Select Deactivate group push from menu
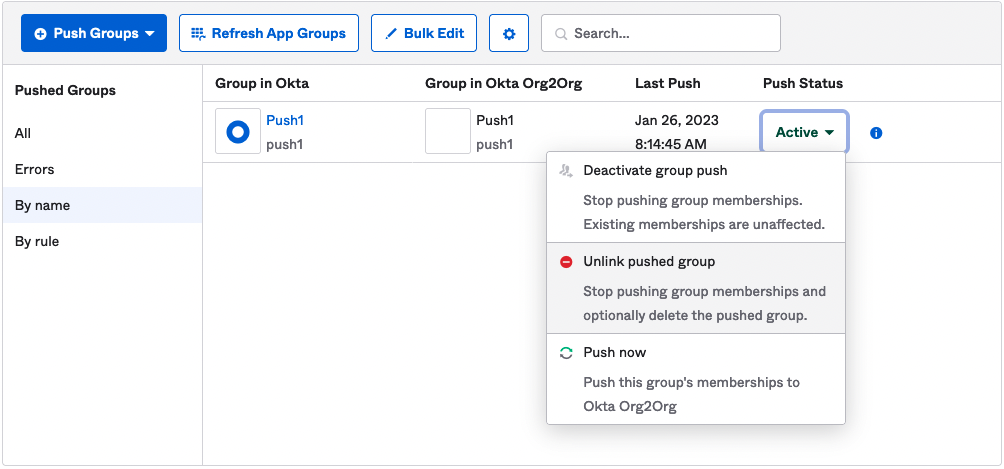This screenshot has width=1004, height=469. click(655, 171)
